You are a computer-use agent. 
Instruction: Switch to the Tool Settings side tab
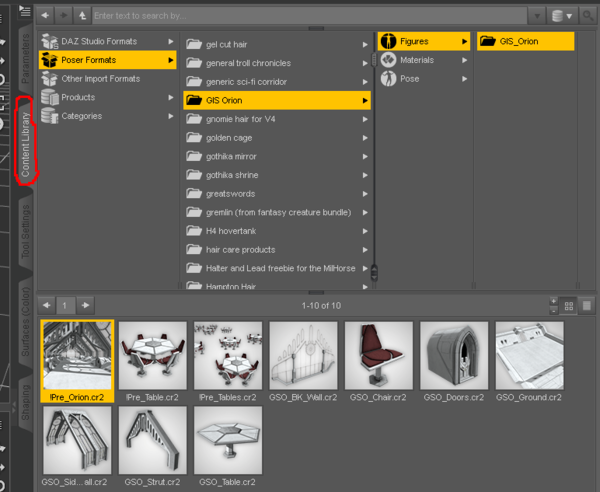[x=25, y=232]
